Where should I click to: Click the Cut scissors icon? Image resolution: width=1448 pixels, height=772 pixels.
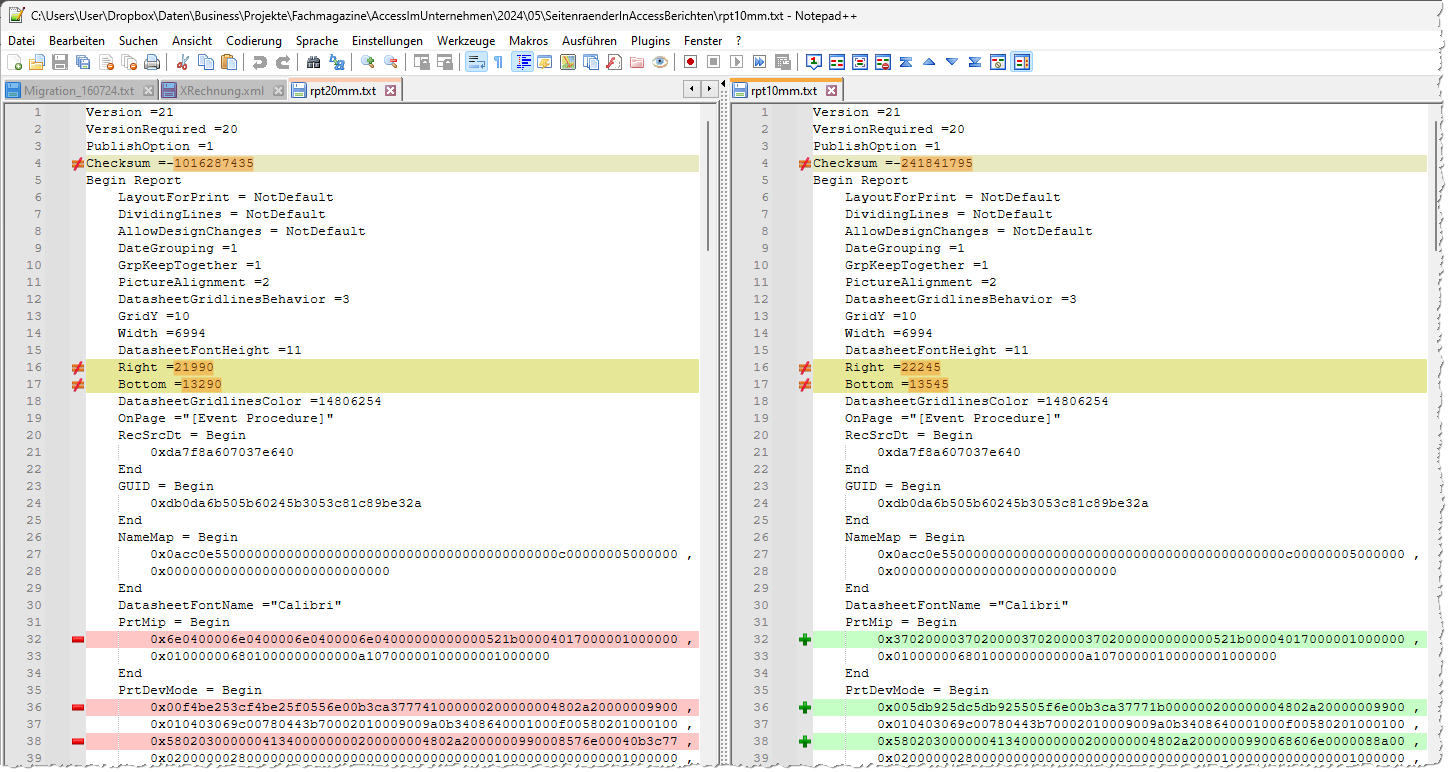183,62
